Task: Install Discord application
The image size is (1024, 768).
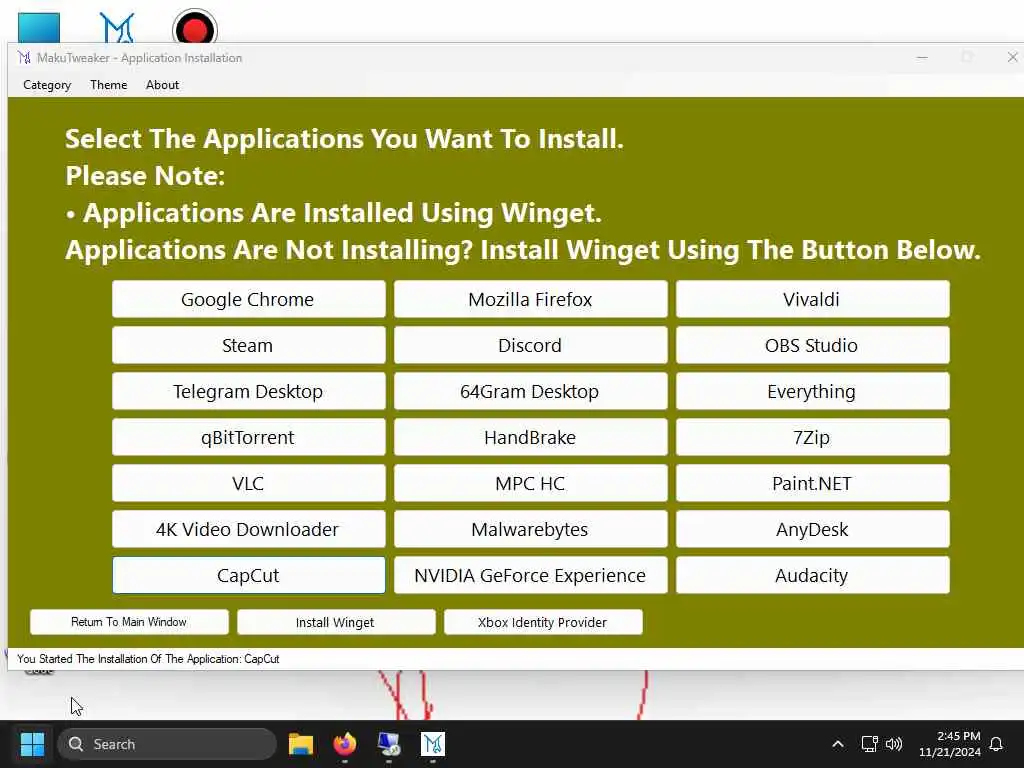Action: coord(530,345)
